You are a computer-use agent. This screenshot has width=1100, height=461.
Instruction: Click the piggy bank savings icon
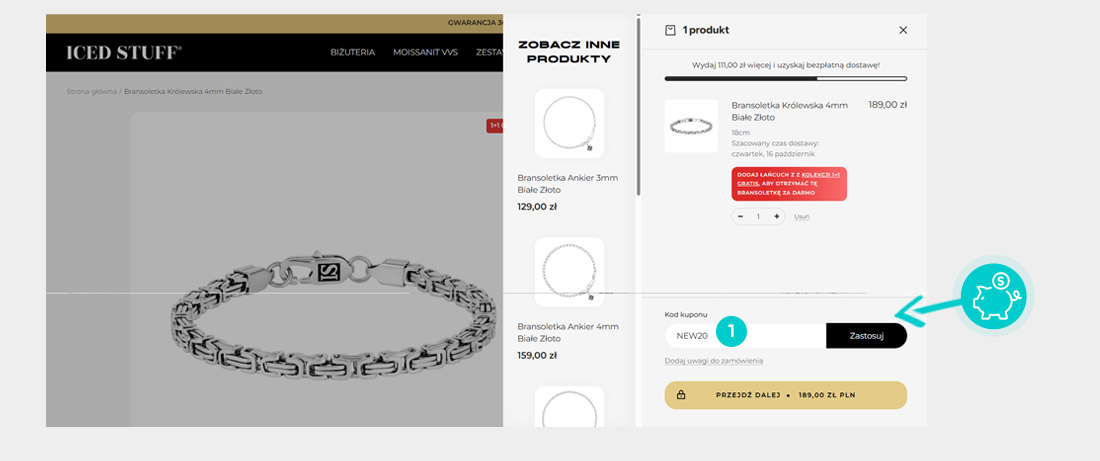pos(995,296)
